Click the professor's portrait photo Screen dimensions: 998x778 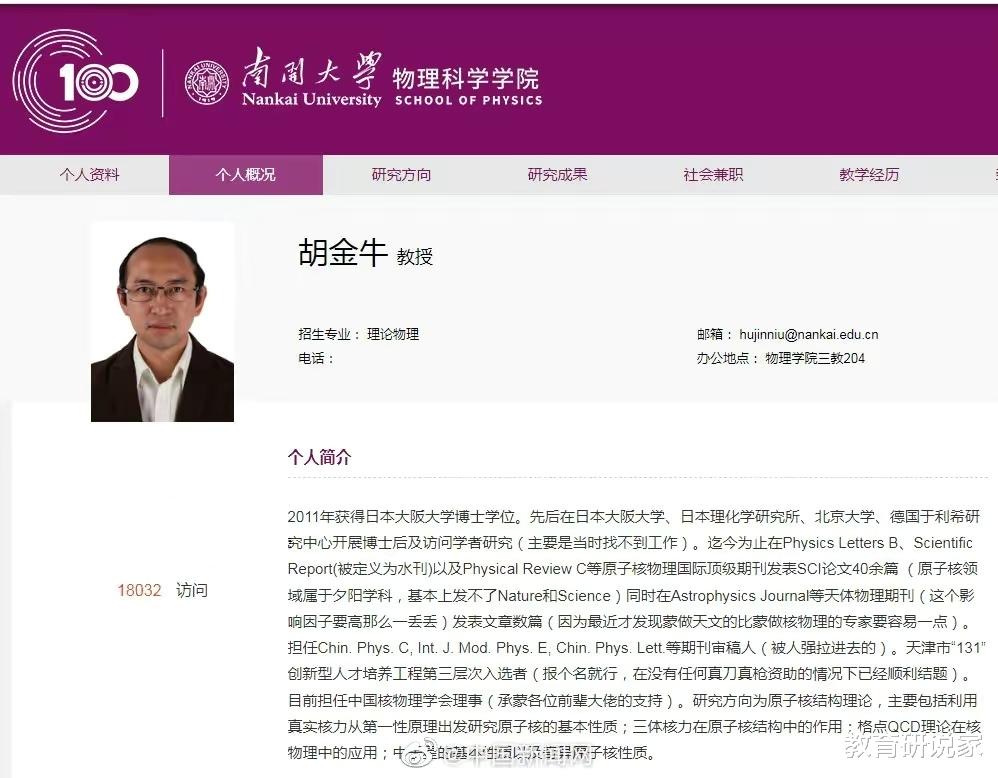pyautogui.click(x=162, y=322)
